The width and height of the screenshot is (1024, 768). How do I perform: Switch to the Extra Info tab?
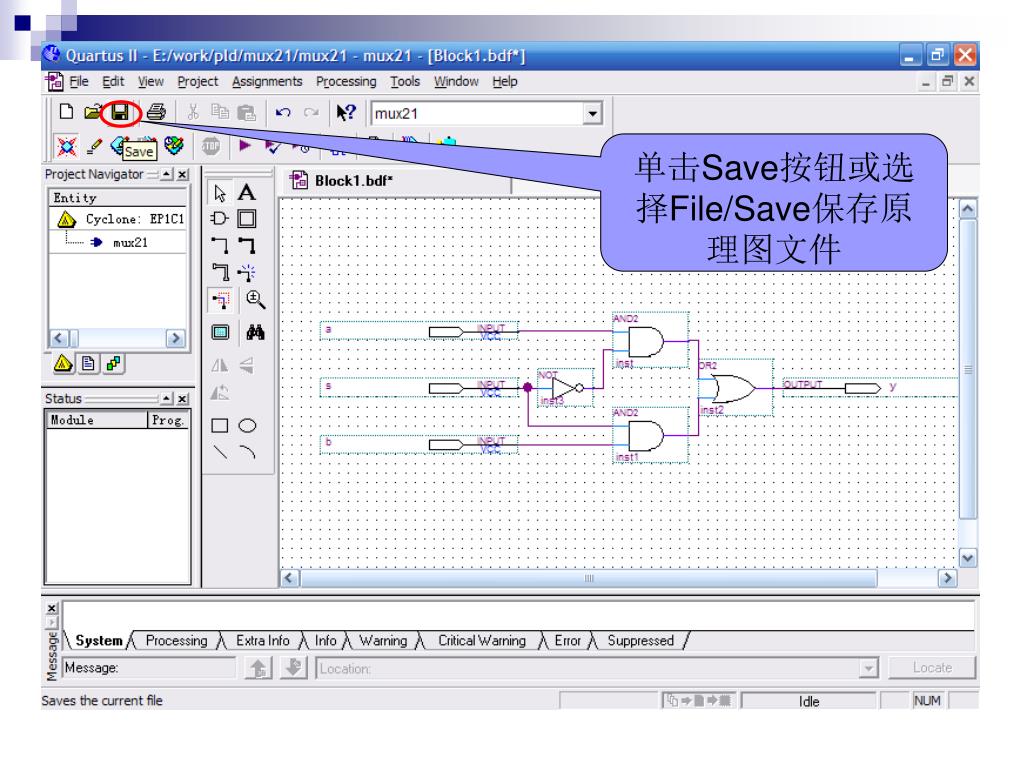pyautogui.click(x=263, y=641)
